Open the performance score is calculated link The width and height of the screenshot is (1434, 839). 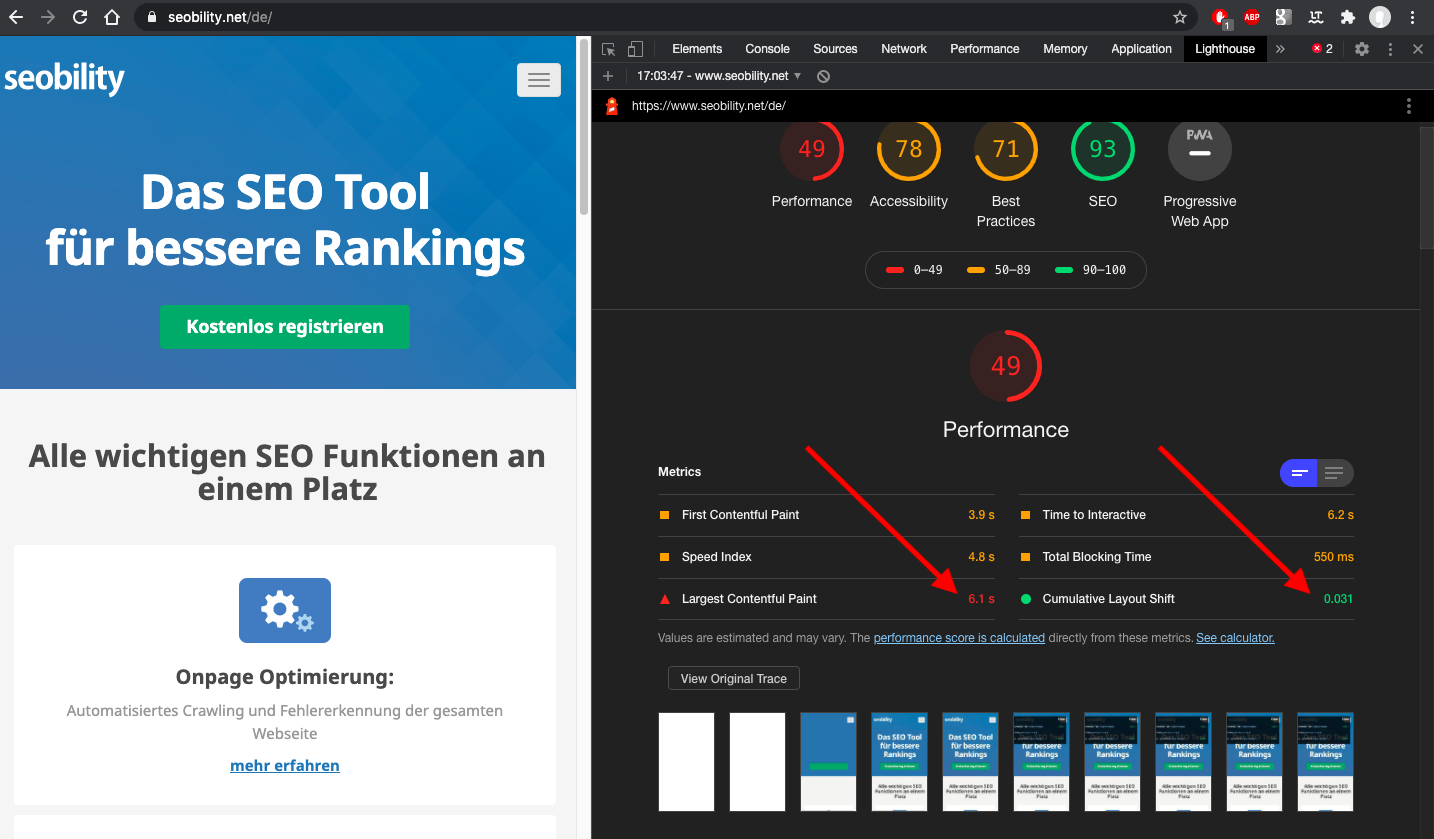point(959,638)
